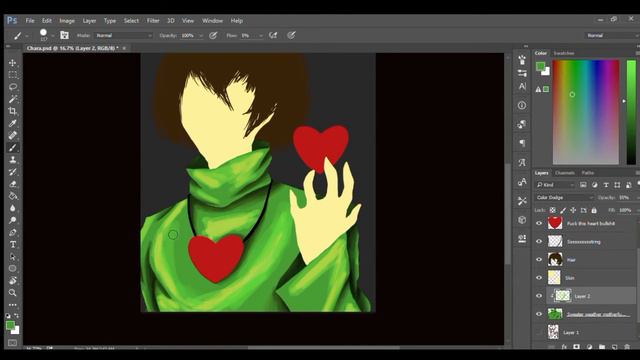Select the Zoom tool

[13, 293]
